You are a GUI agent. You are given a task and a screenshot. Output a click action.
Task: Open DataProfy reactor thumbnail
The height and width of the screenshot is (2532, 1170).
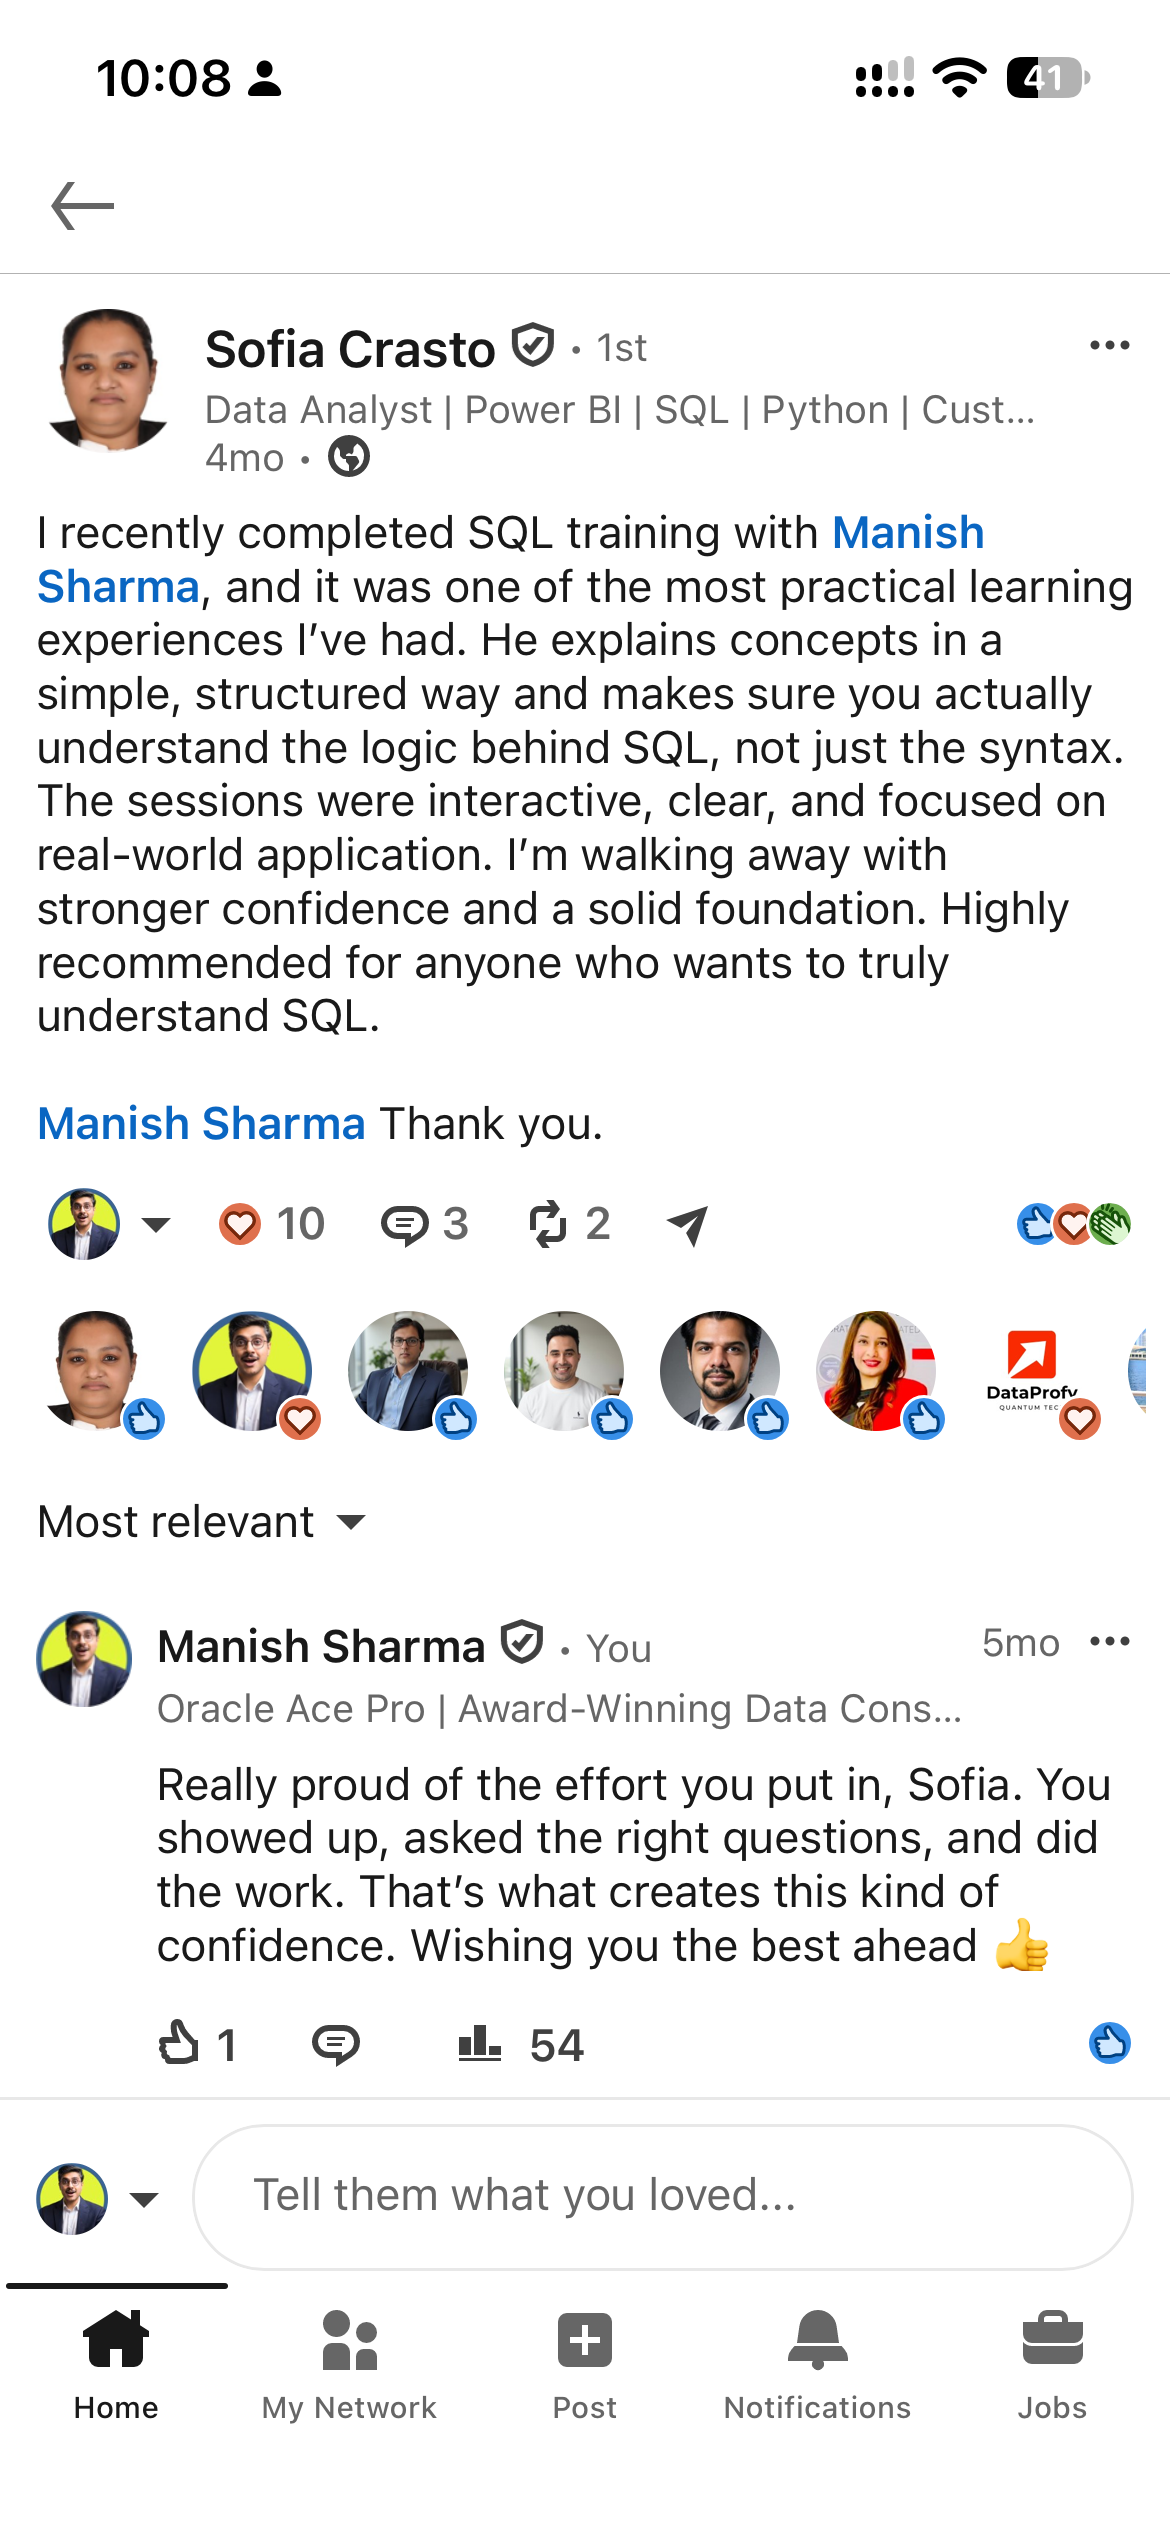coord(1032,1371)
